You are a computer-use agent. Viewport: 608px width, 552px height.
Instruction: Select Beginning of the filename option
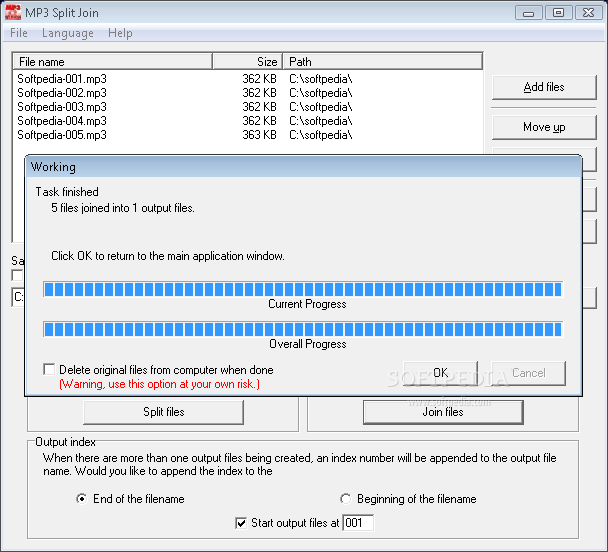pyautogui.click(x=345, y=499)
